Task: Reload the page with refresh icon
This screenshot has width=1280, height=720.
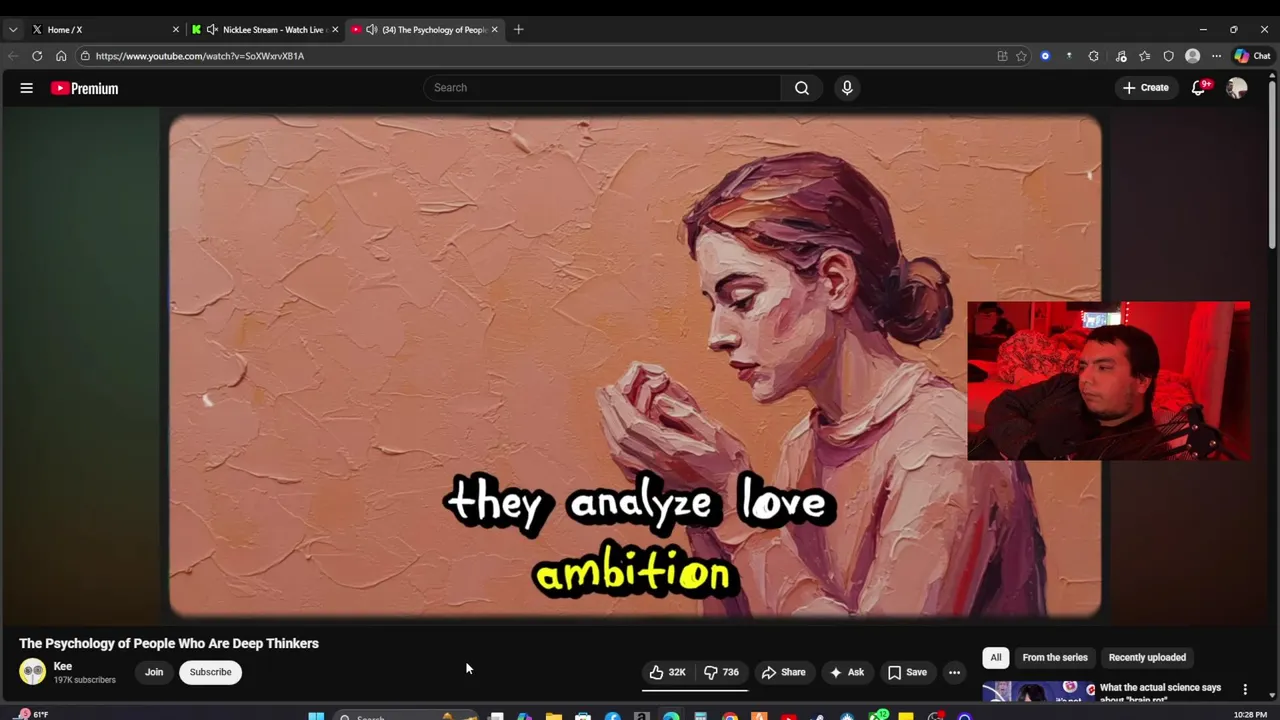Action: [37, 56]
